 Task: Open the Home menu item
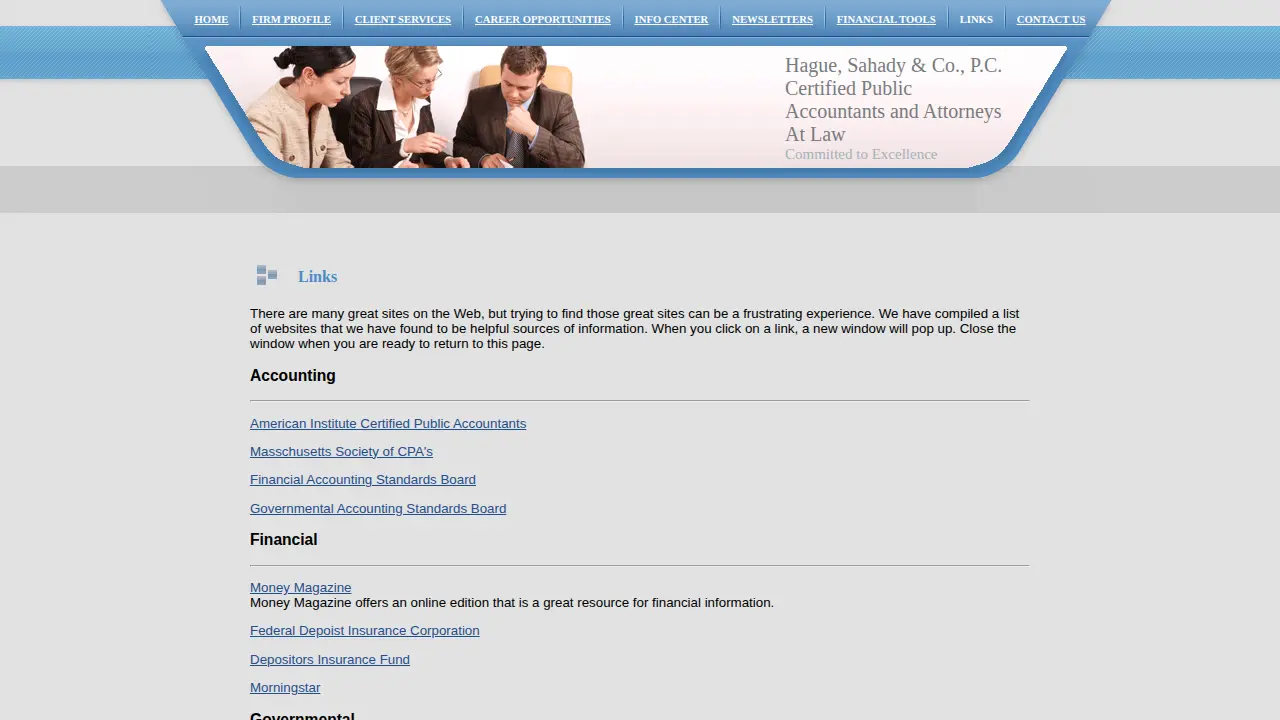click(211, 19)
